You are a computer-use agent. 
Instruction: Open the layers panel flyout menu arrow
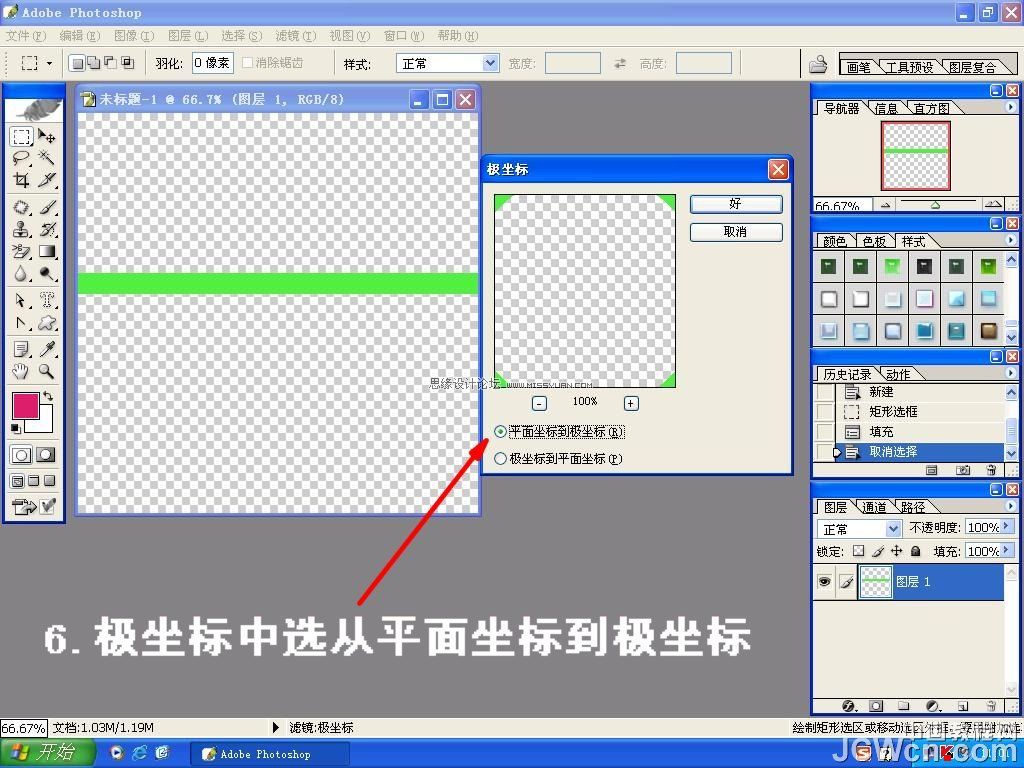[1011, 505]
